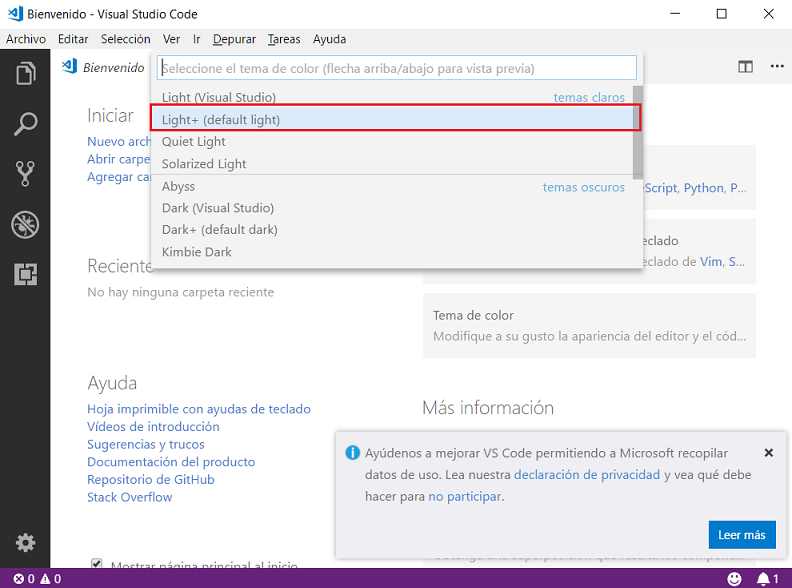The image size is (792, 588).
Task: Click the Abrir carpeta link
Action: (x=119, y=159)
